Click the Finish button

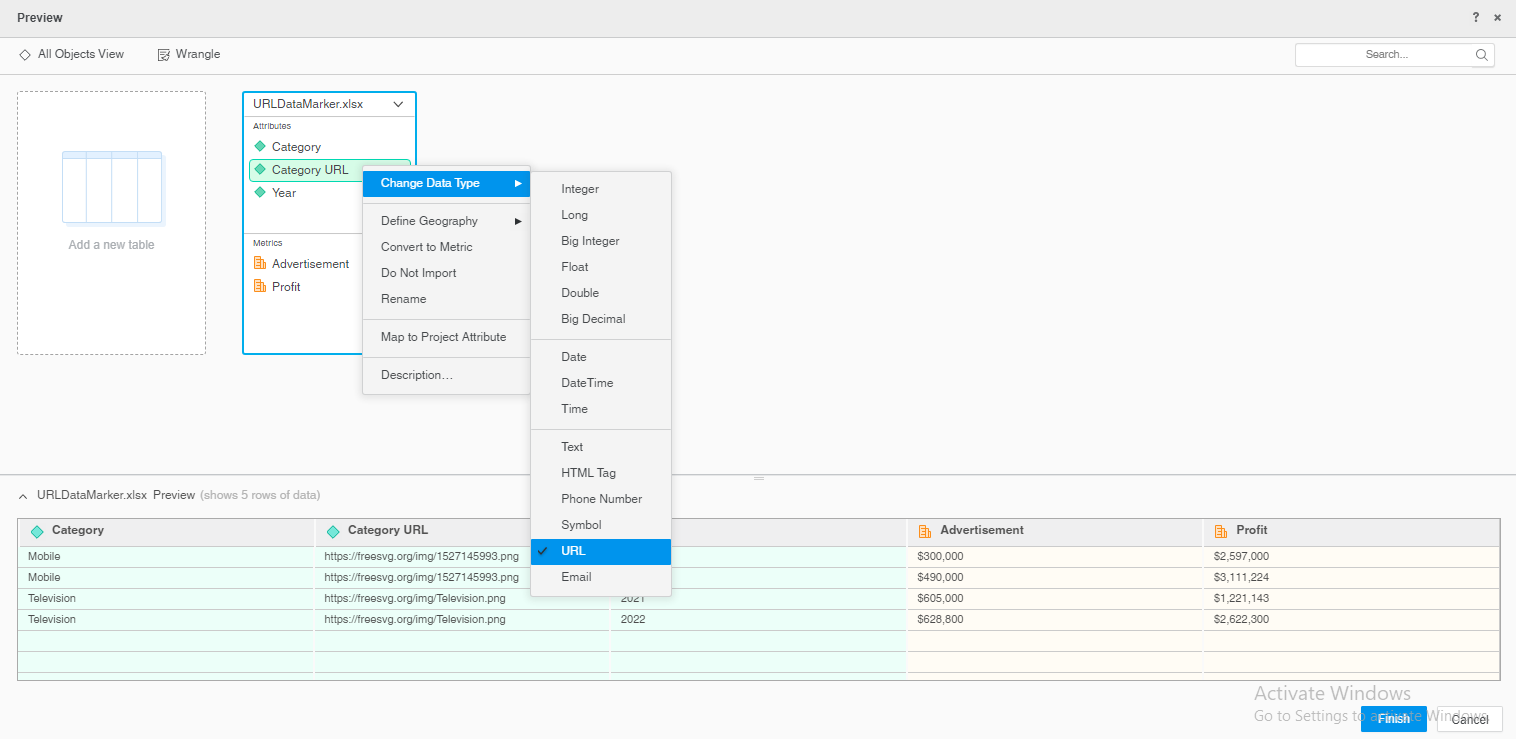(x=1393, y=719)
